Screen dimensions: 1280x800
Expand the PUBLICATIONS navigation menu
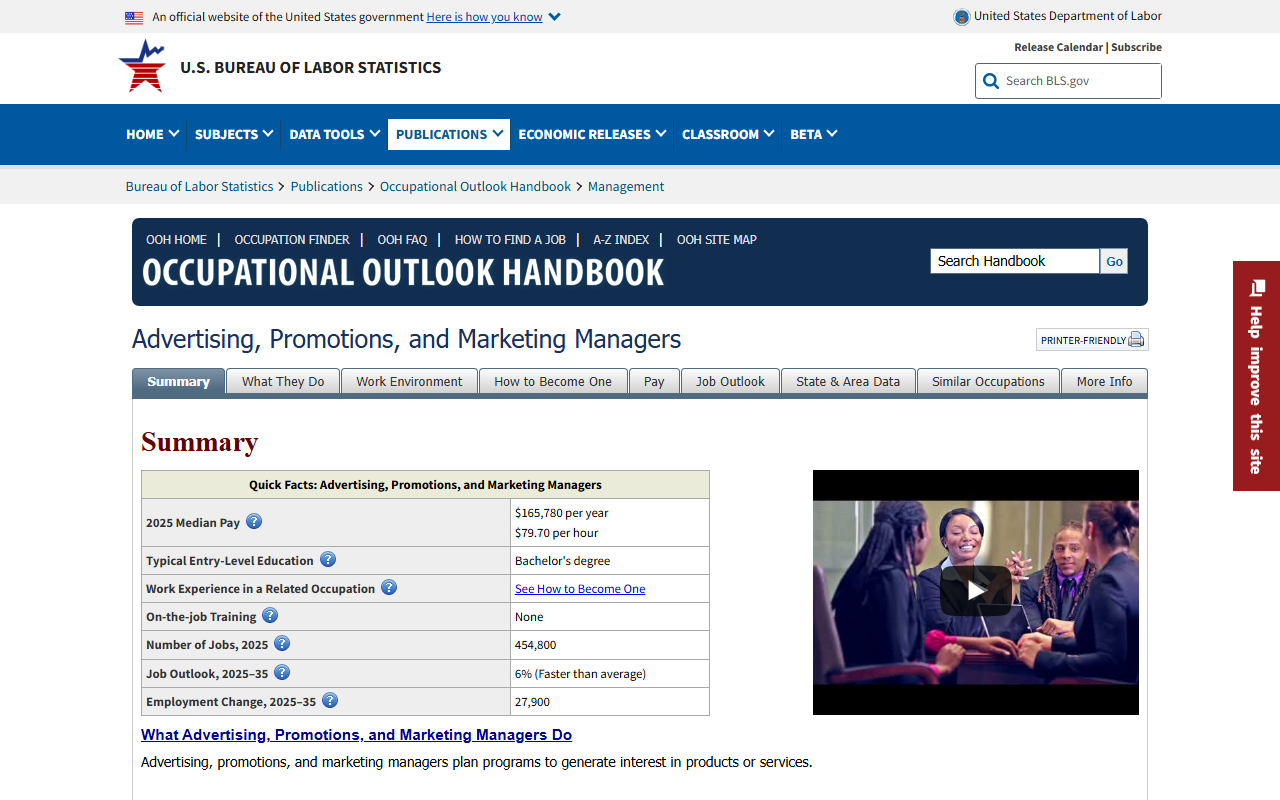click(449, 134)
